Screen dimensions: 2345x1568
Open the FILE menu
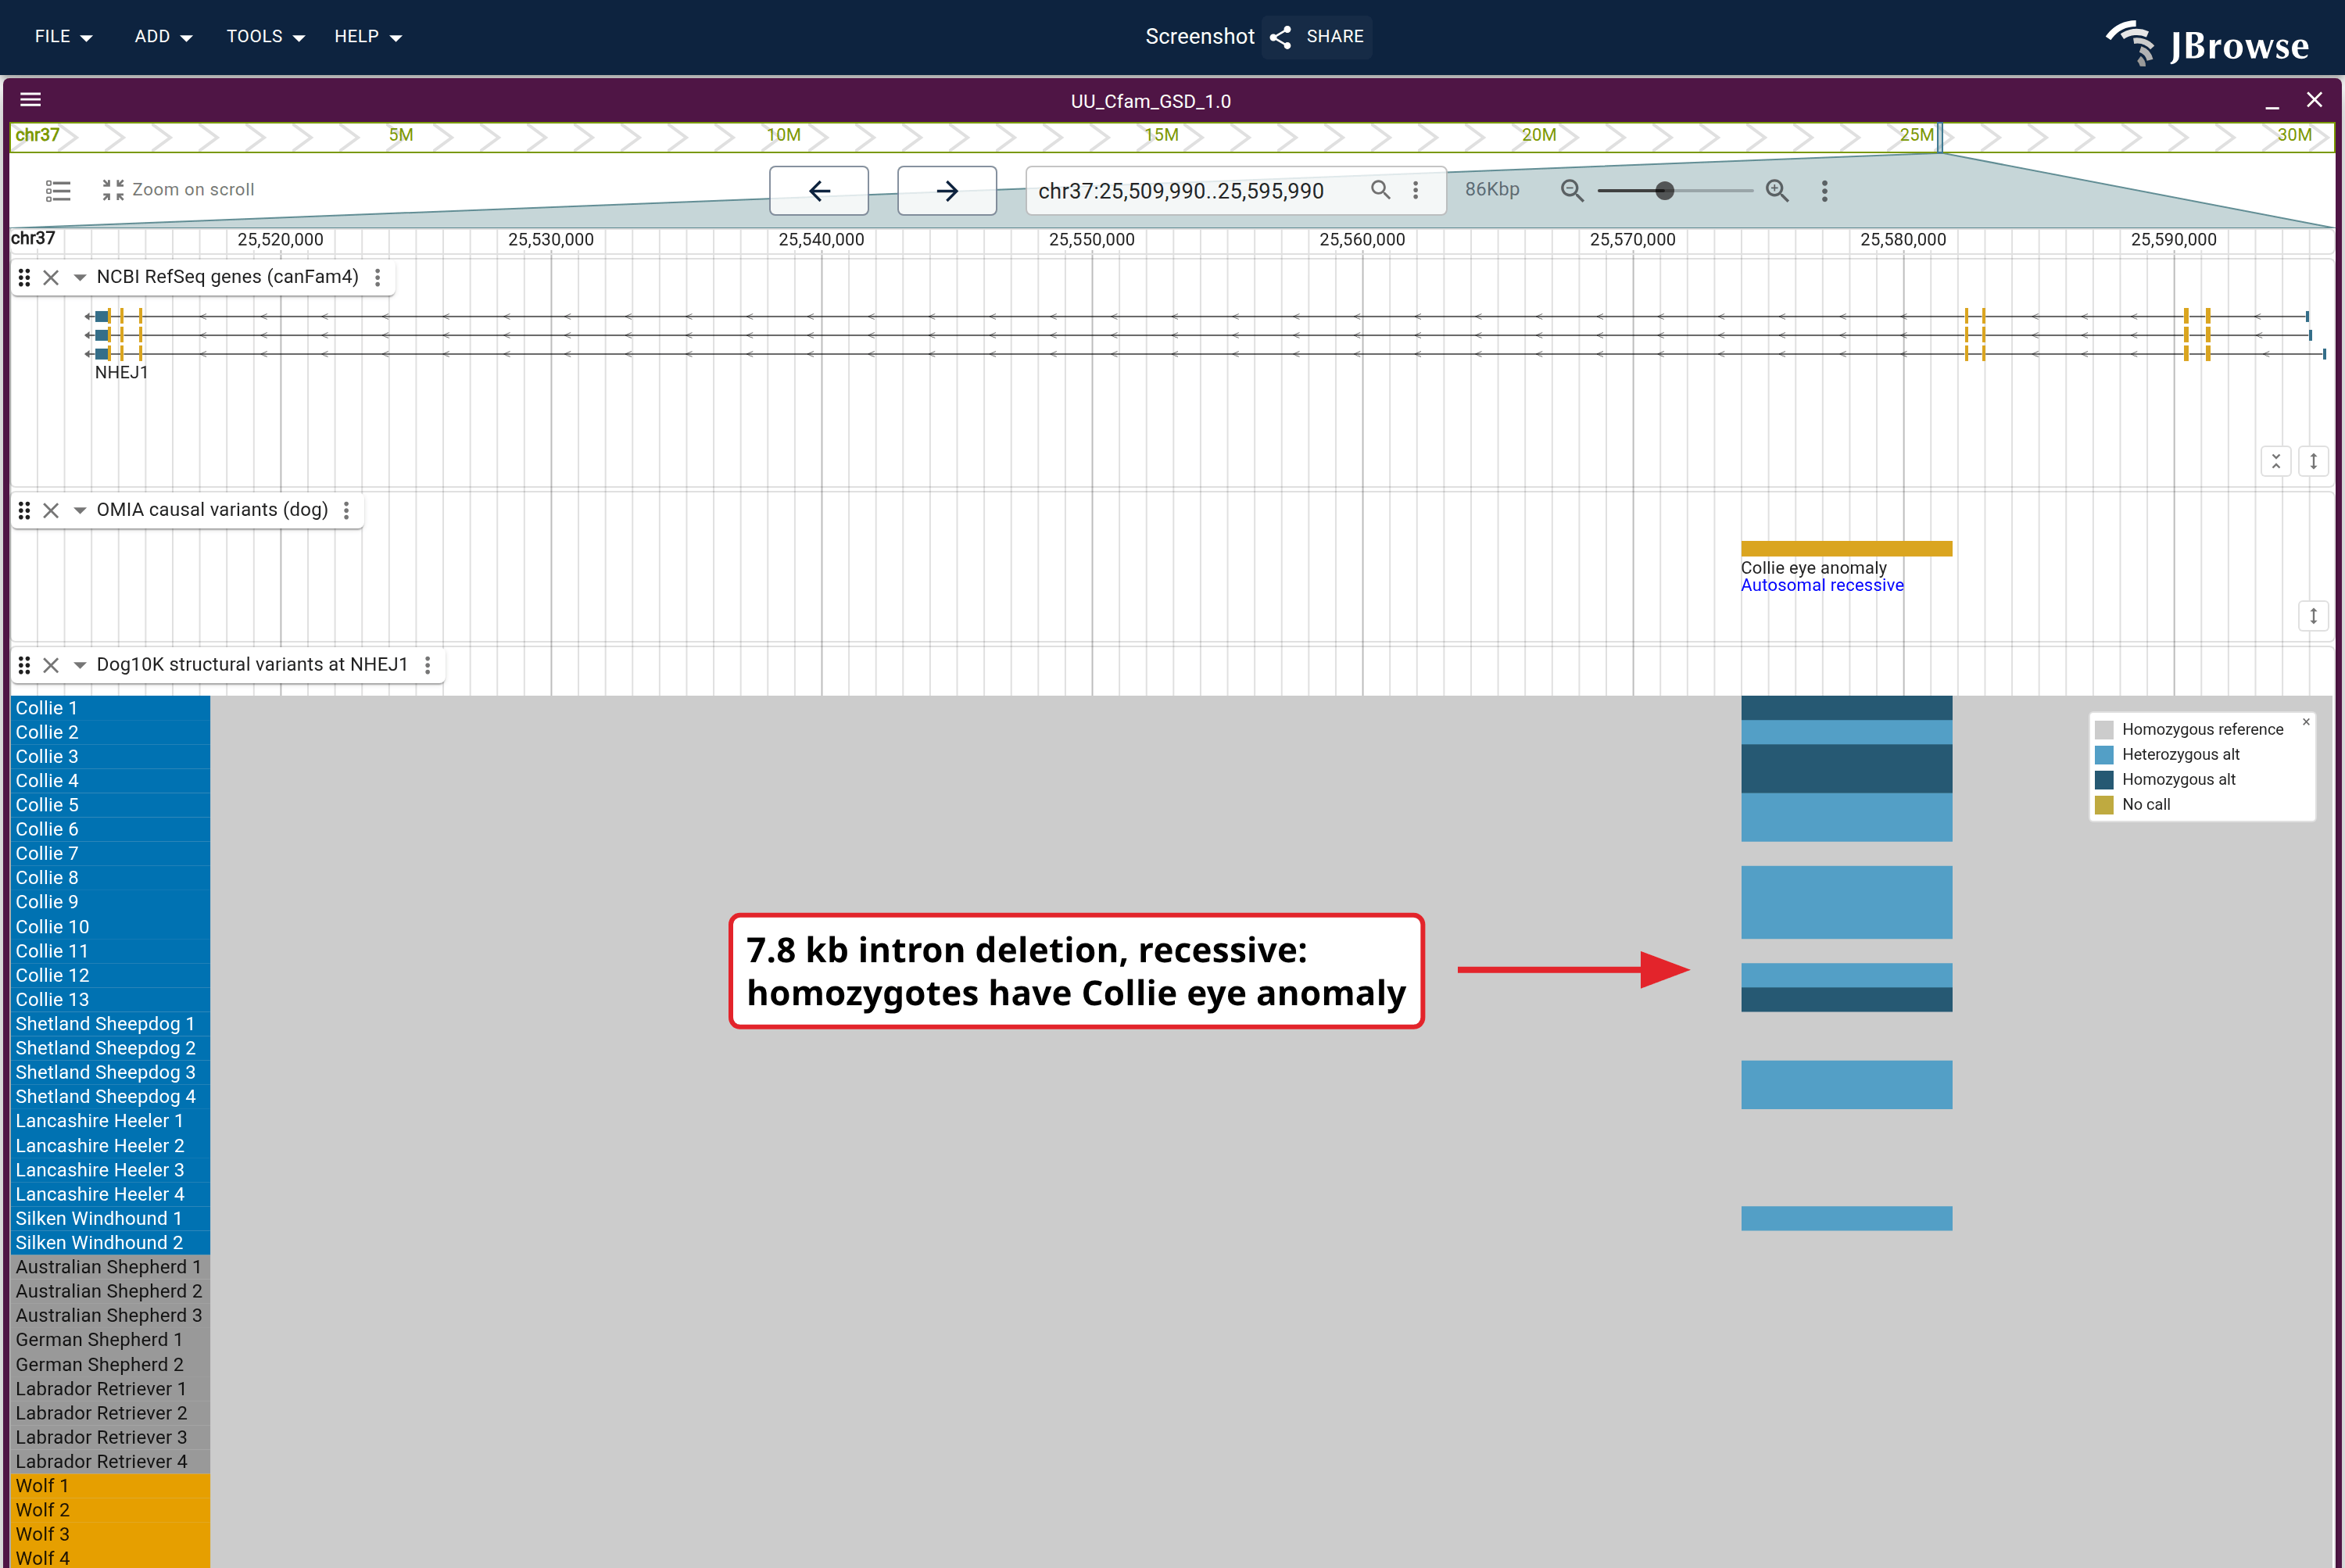tap(63, 37)
